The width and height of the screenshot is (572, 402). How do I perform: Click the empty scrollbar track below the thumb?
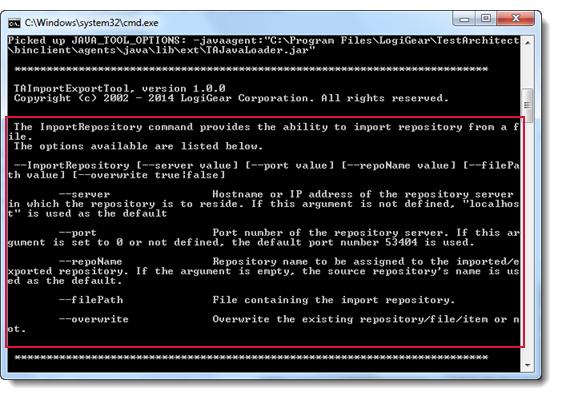(x=527, y=241)
